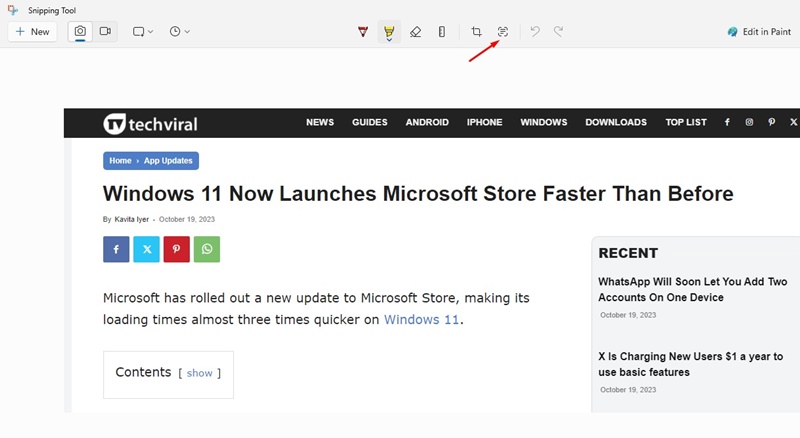This screenshot has height=438, width=800.
Task: Open the snipping shape mode dropdown
Action: point(143,32)
